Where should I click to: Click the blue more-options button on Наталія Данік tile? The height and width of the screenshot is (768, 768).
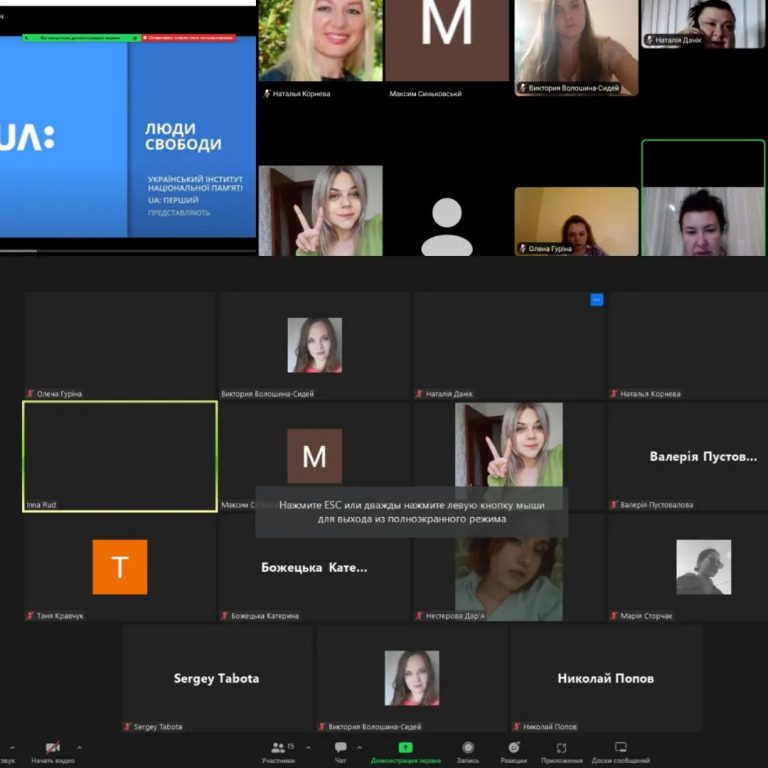coord(597,299)
